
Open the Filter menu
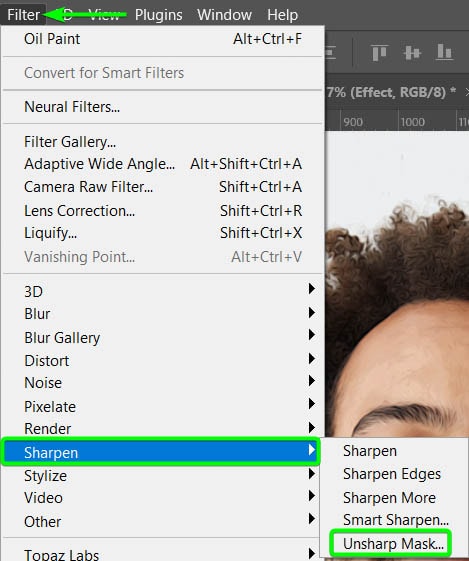pos(23,15)
